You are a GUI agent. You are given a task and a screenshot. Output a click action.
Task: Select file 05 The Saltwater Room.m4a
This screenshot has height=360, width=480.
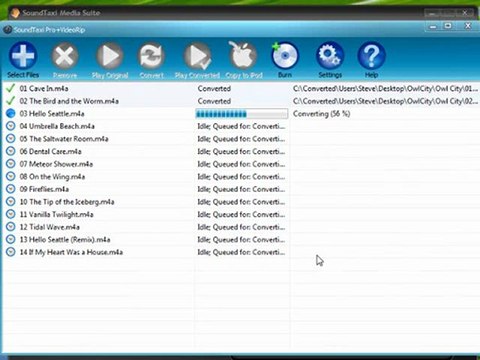[x=64, y=139]
